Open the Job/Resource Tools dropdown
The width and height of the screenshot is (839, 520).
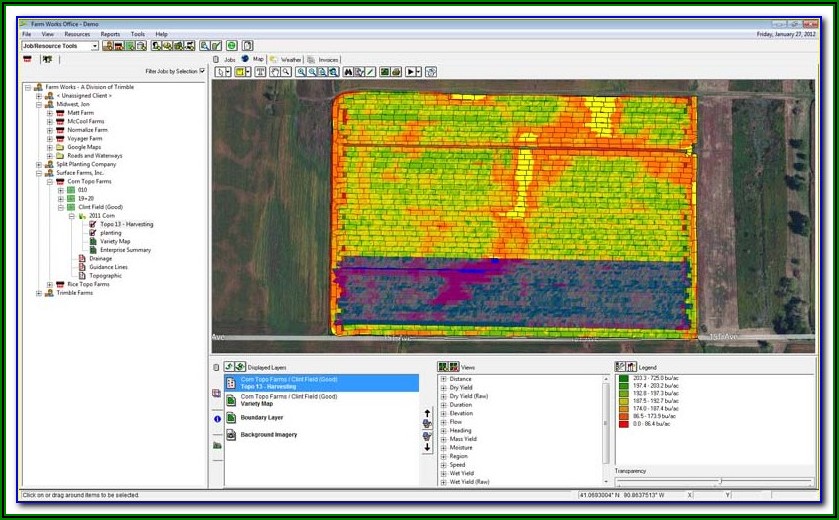95,45
